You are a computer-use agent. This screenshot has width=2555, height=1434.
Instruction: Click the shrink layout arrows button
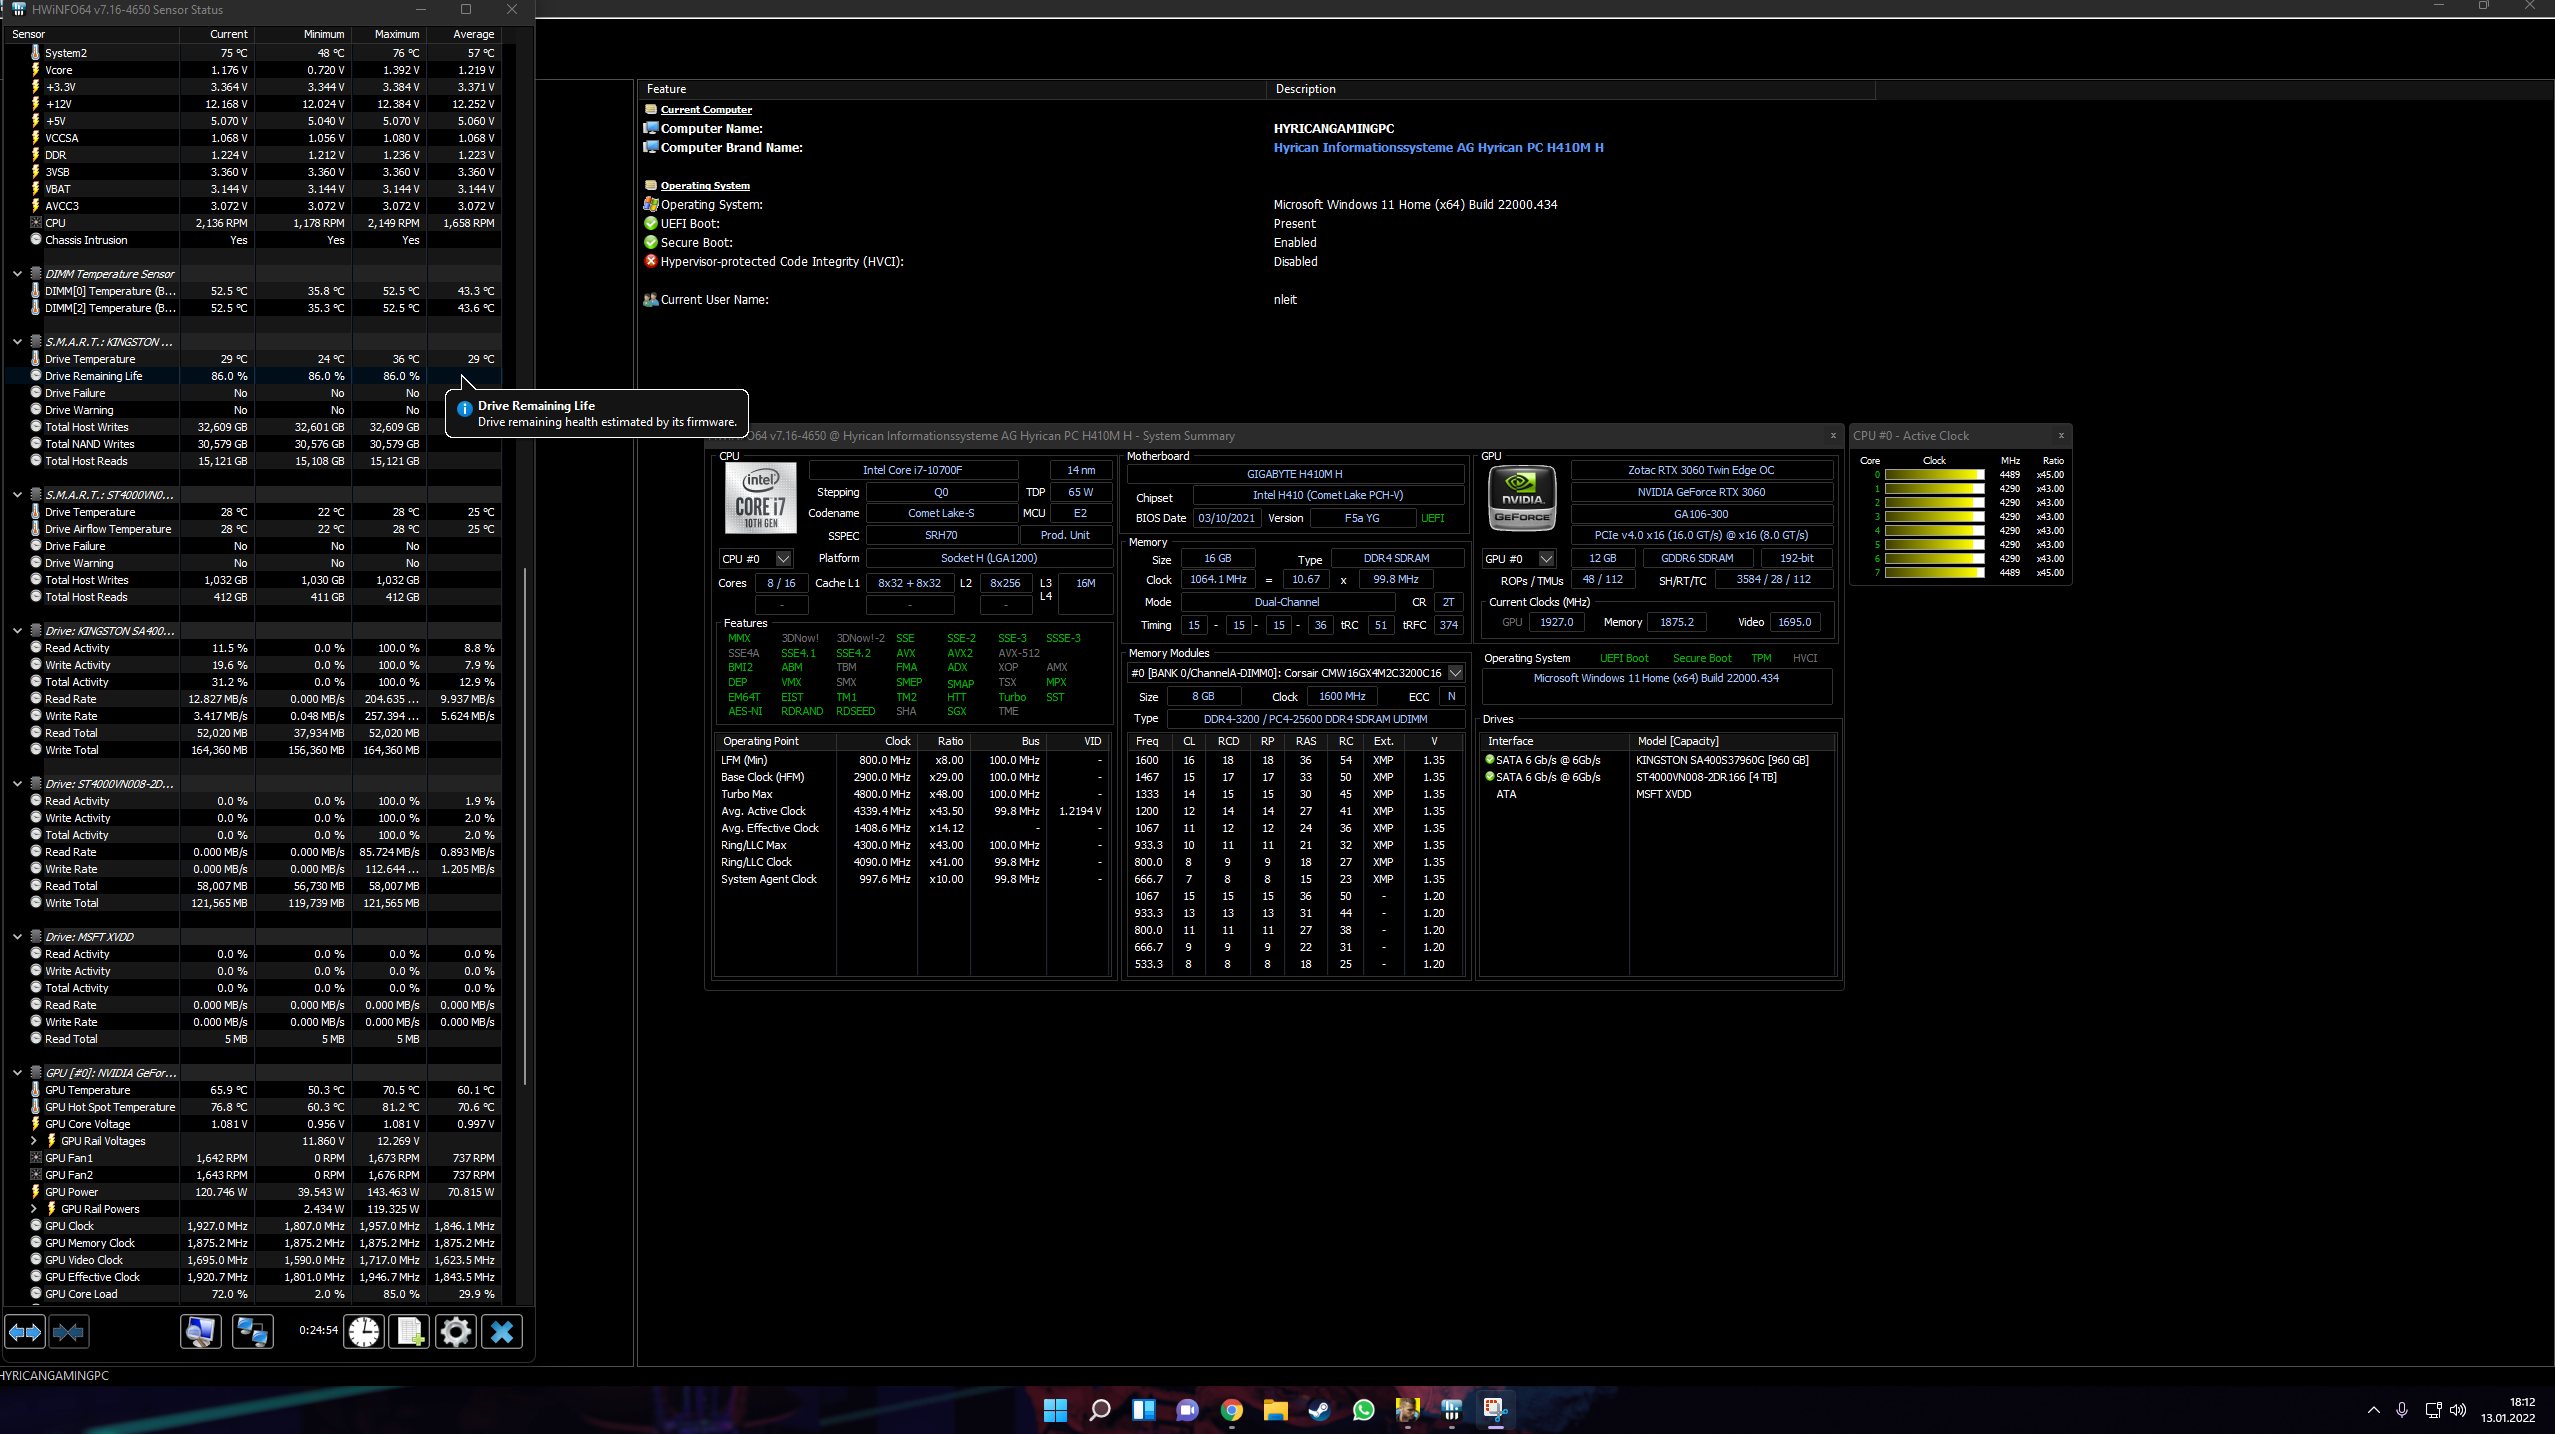point(68,1332)
